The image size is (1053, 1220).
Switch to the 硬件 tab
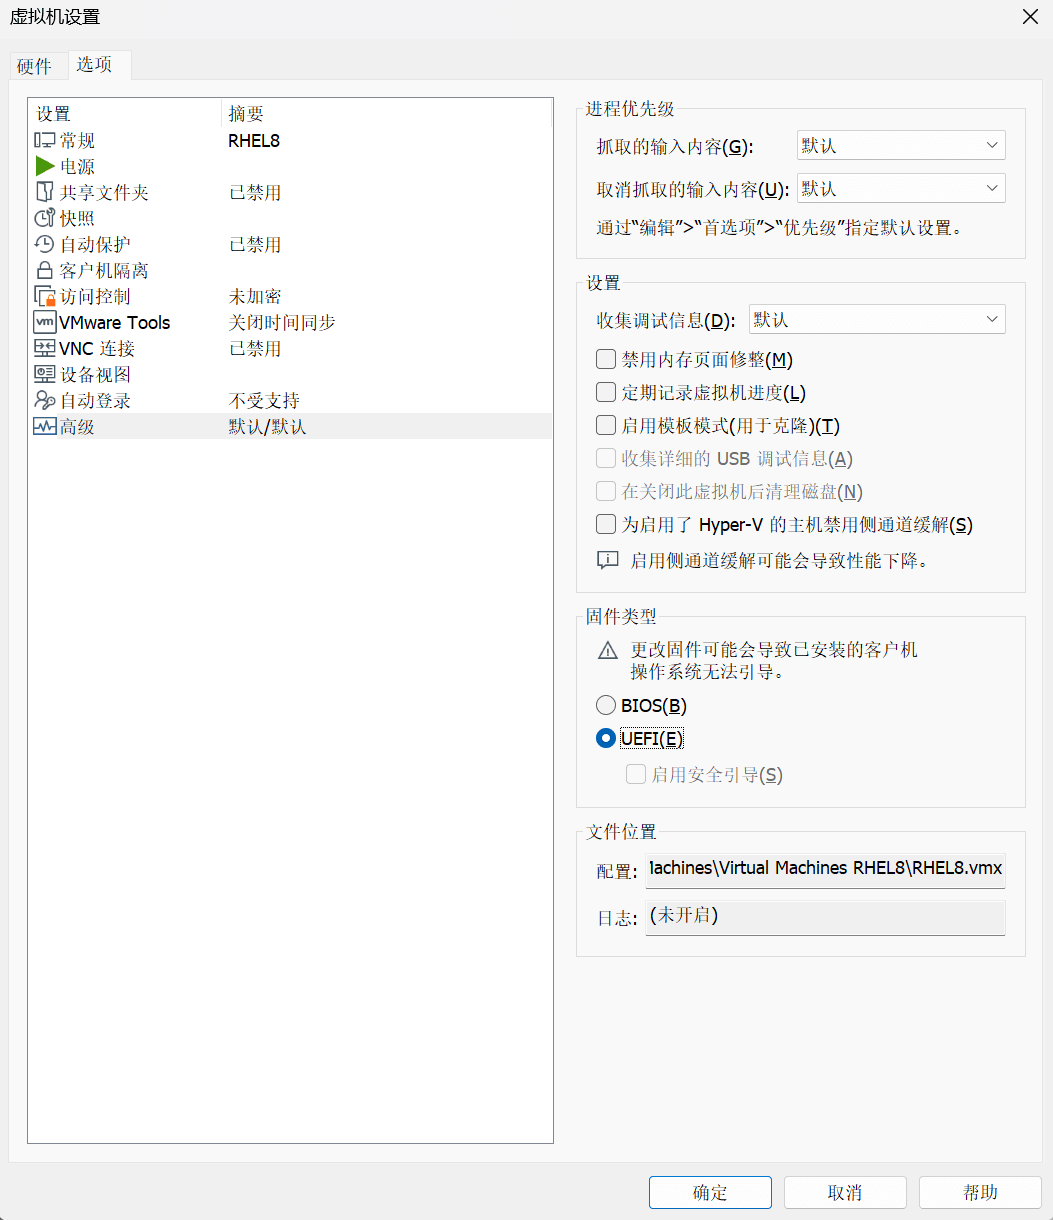click(x=35, y=66)
